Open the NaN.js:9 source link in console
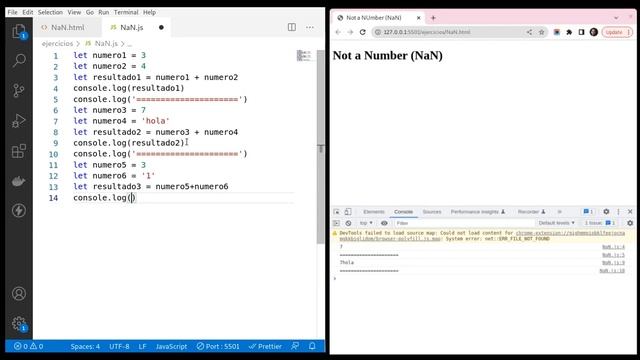Screen dimensions: 640x360 613,262
